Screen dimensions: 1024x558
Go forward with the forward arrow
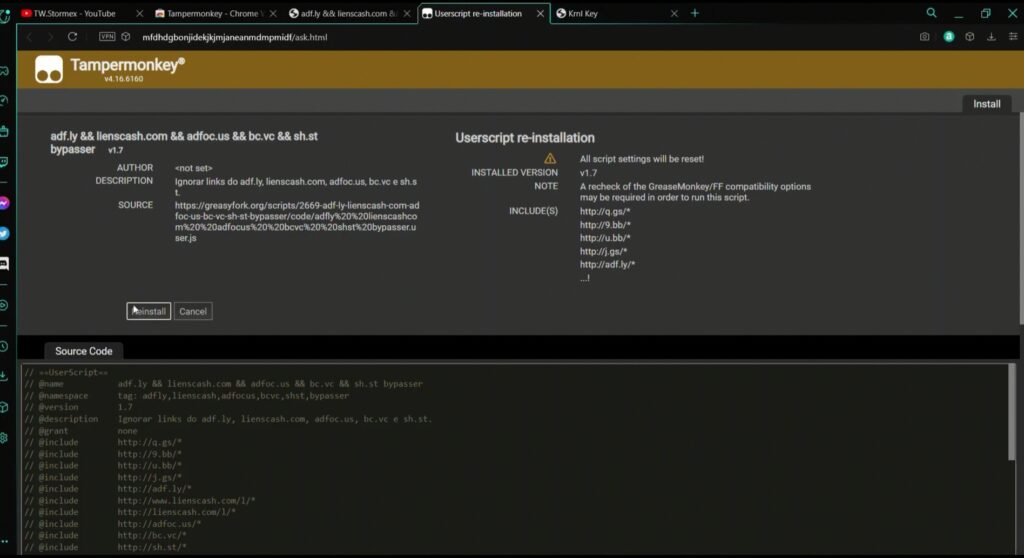coord(50,37)
